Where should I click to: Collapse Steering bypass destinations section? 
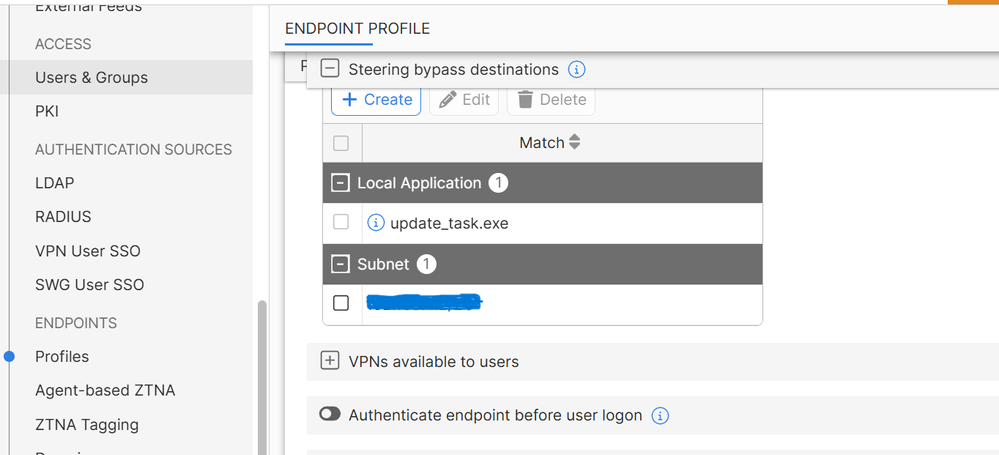coord(329,69)
